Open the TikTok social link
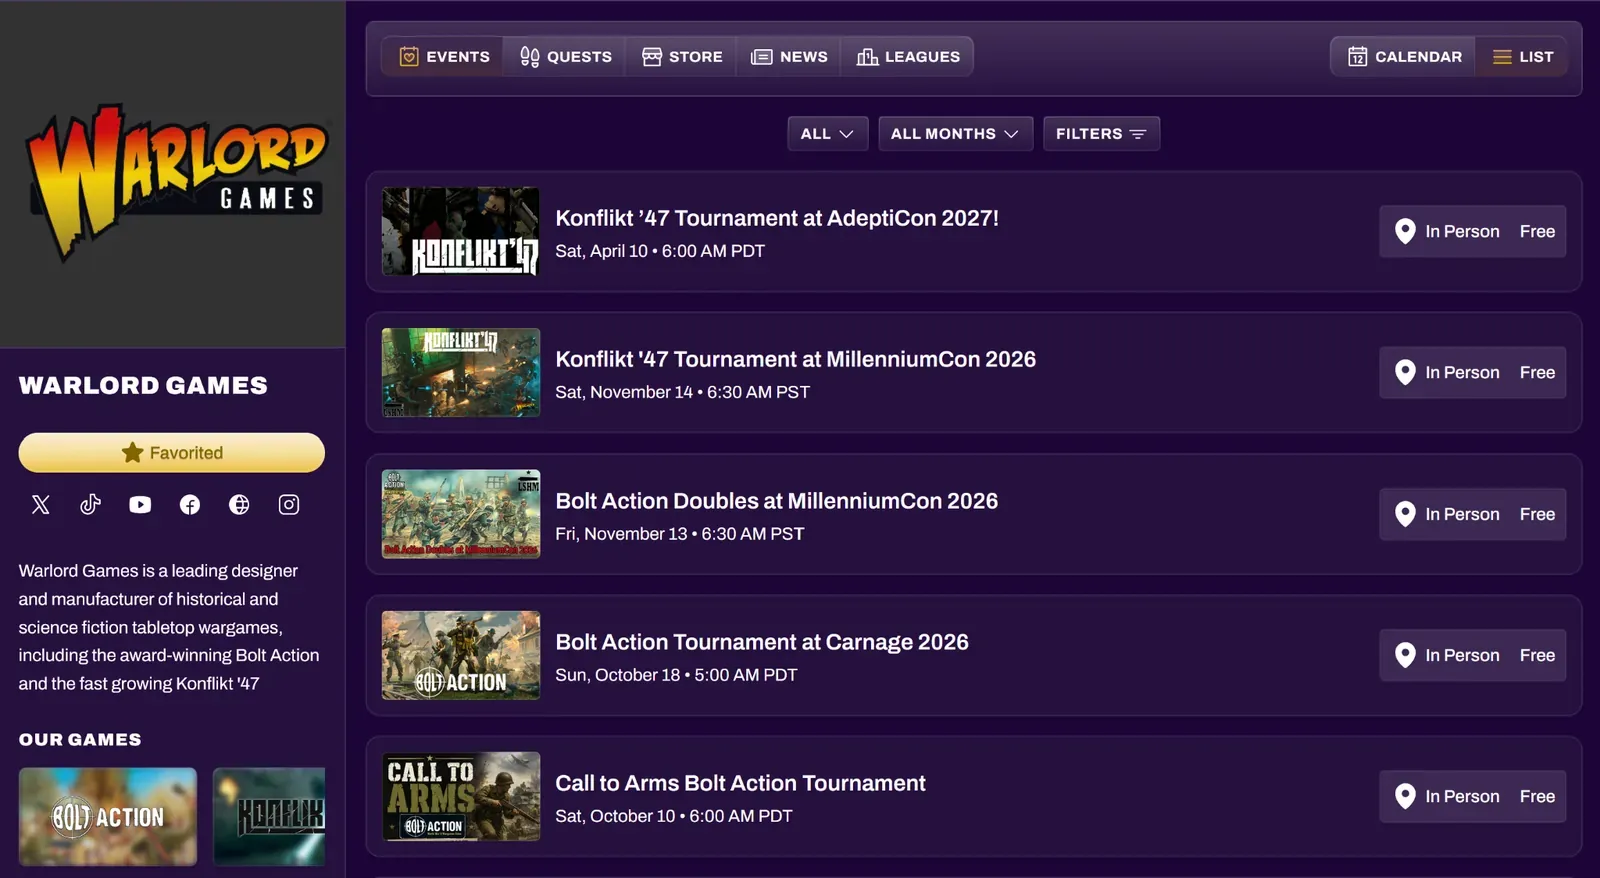 [90, 505]
